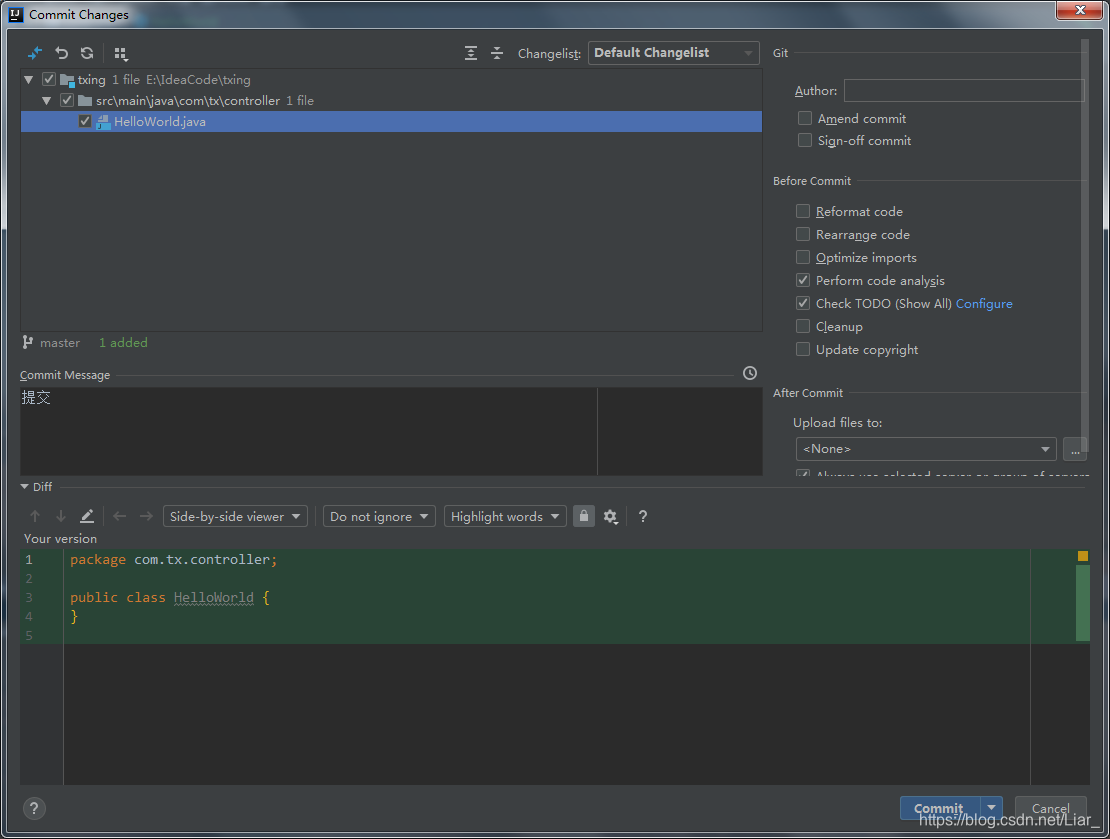Go to next difference down arrow
The image size is (1110, 839).
coord(61,516)
